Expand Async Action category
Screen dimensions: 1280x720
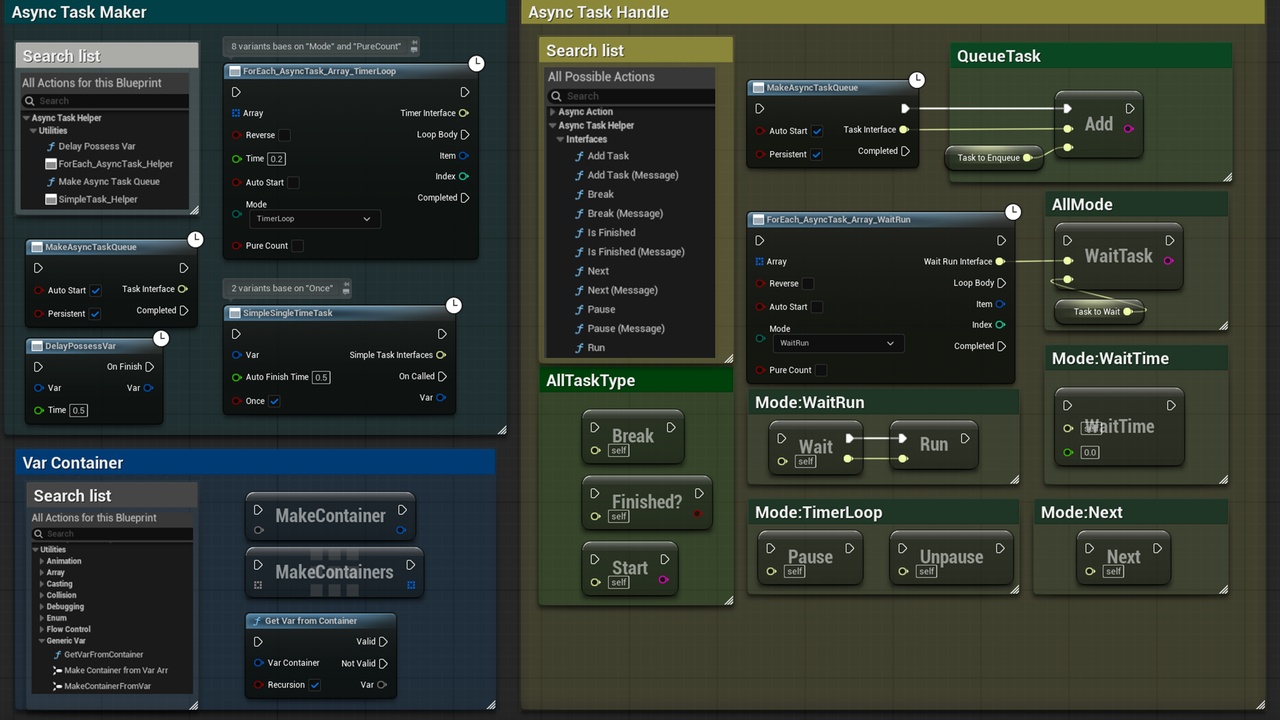(x=553, y=112)
